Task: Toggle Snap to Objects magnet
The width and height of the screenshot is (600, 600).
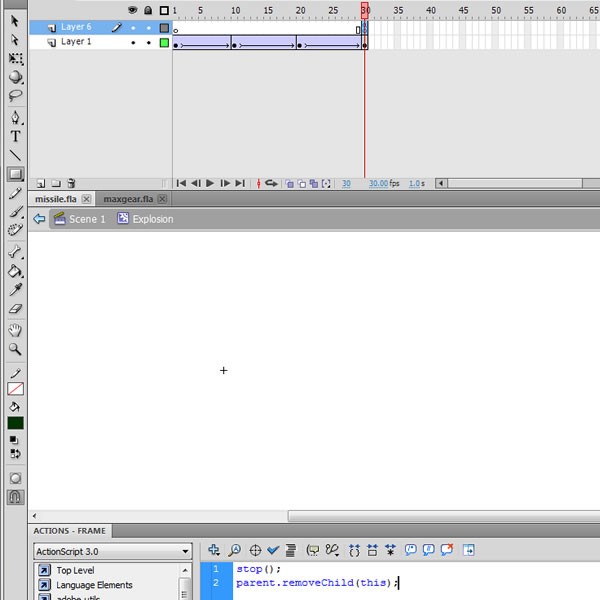Action: coord(15,496)
